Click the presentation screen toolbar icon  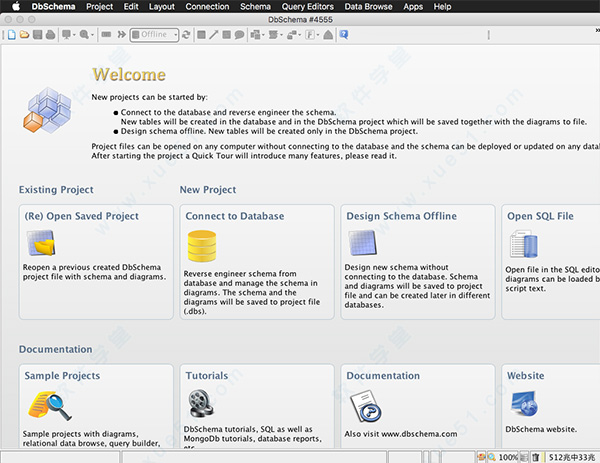[66, 35]
